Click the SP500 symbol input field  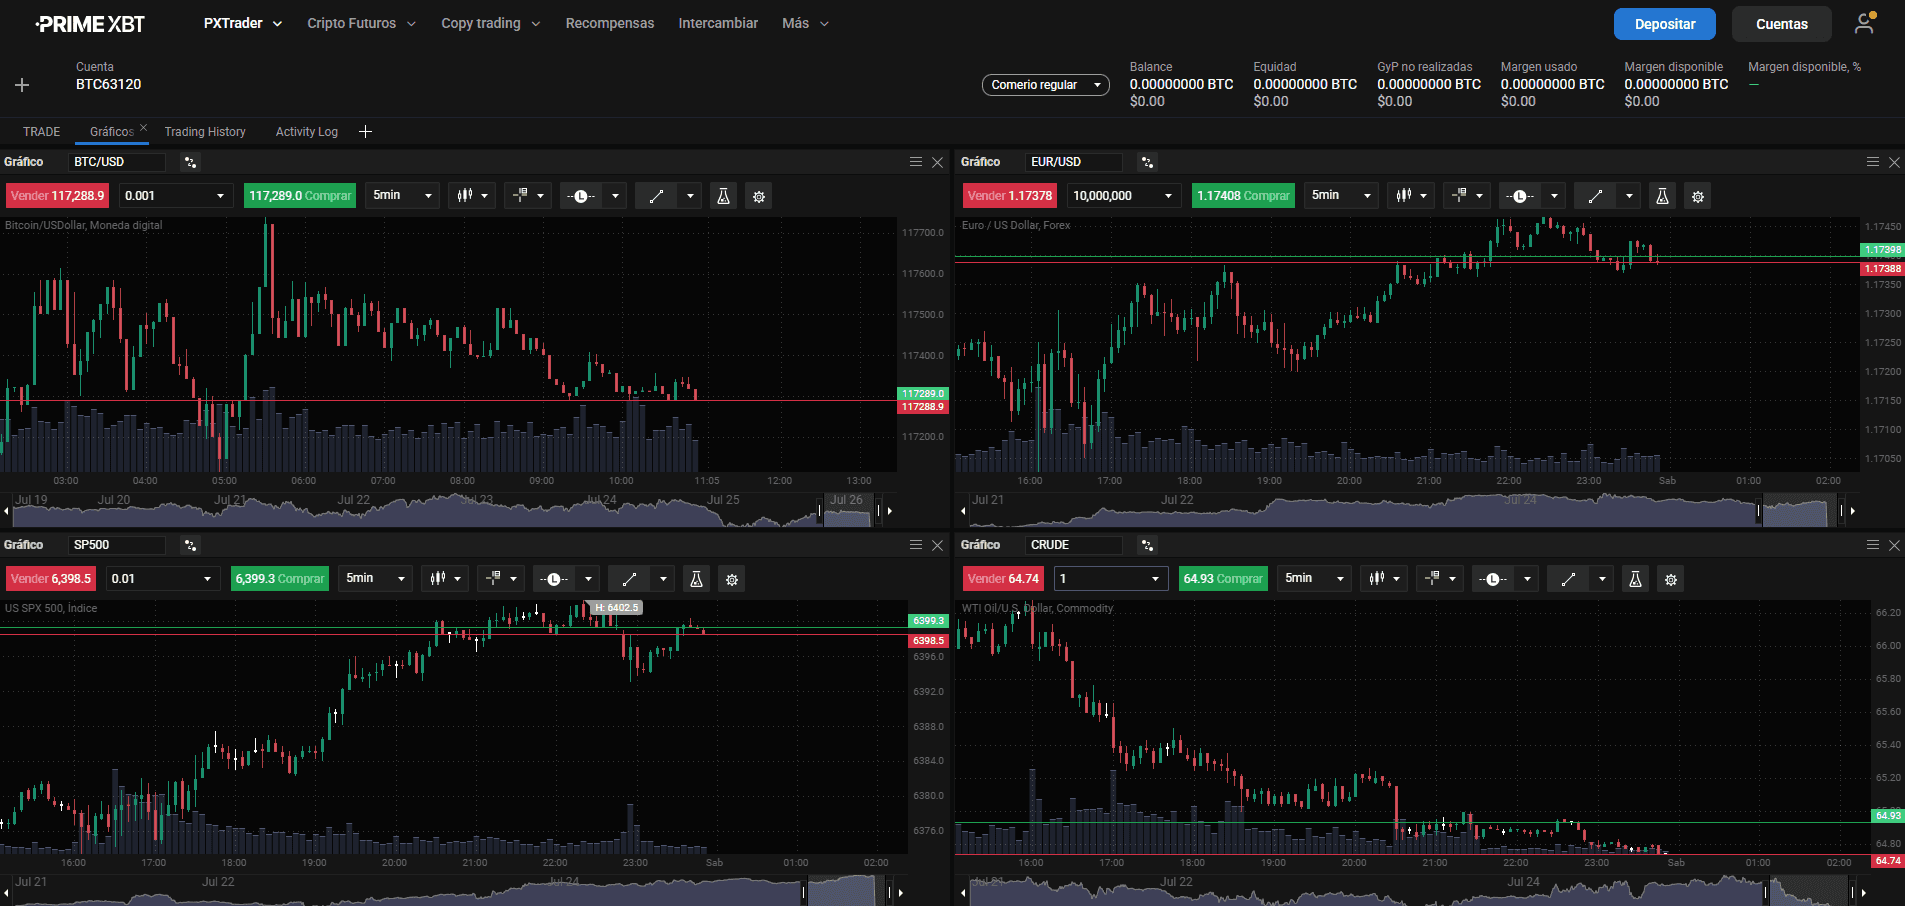pyautogui.click(x=118, y=545)
